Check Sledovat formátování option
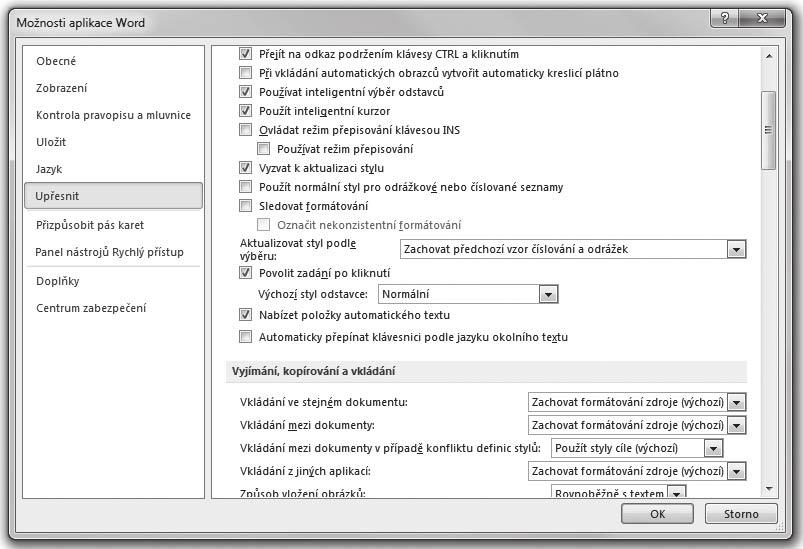803x549 pixels. (x=246, y=205)
